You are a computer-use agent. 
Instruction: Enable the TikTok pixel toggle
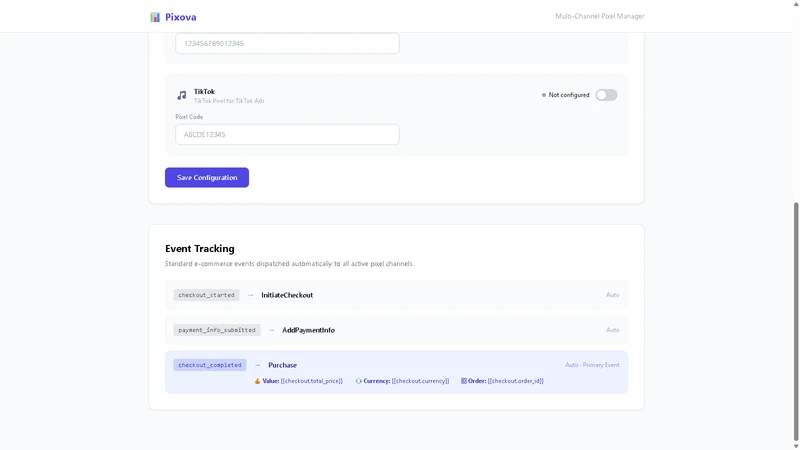click(x=606, y=95)
